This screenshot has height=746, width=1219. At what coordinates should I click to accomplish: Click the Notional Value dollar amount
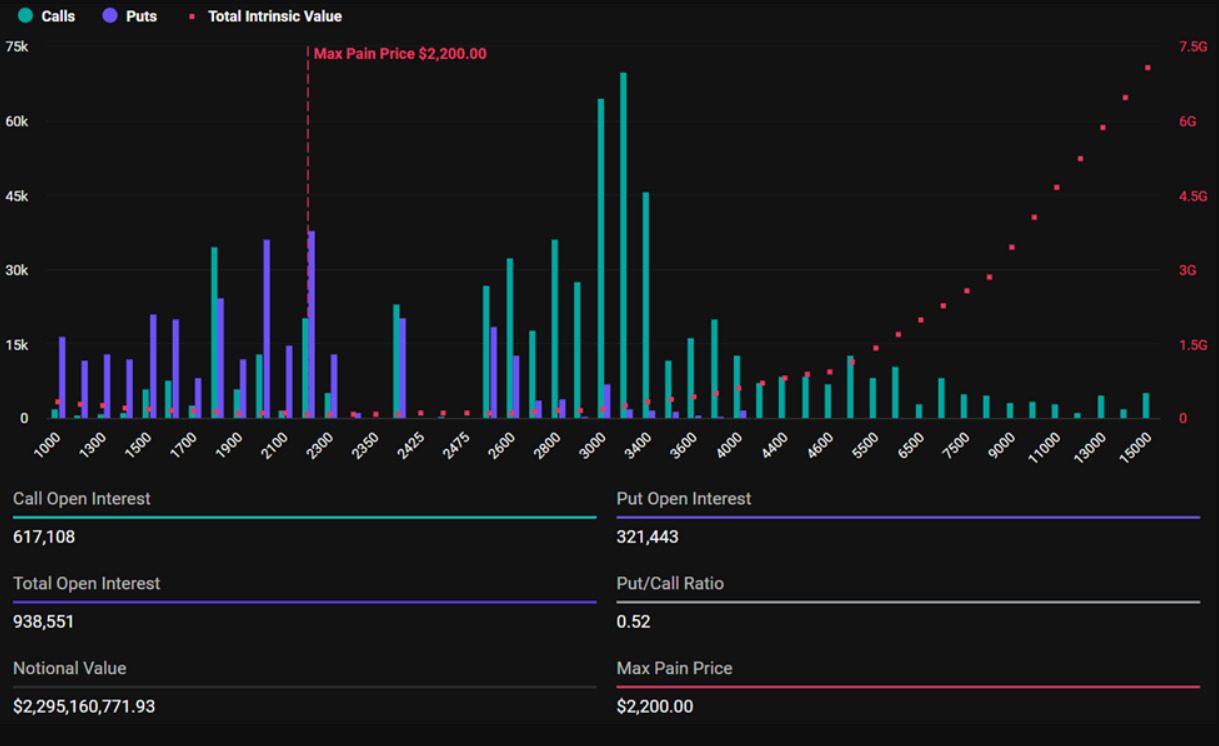(84, 707)
